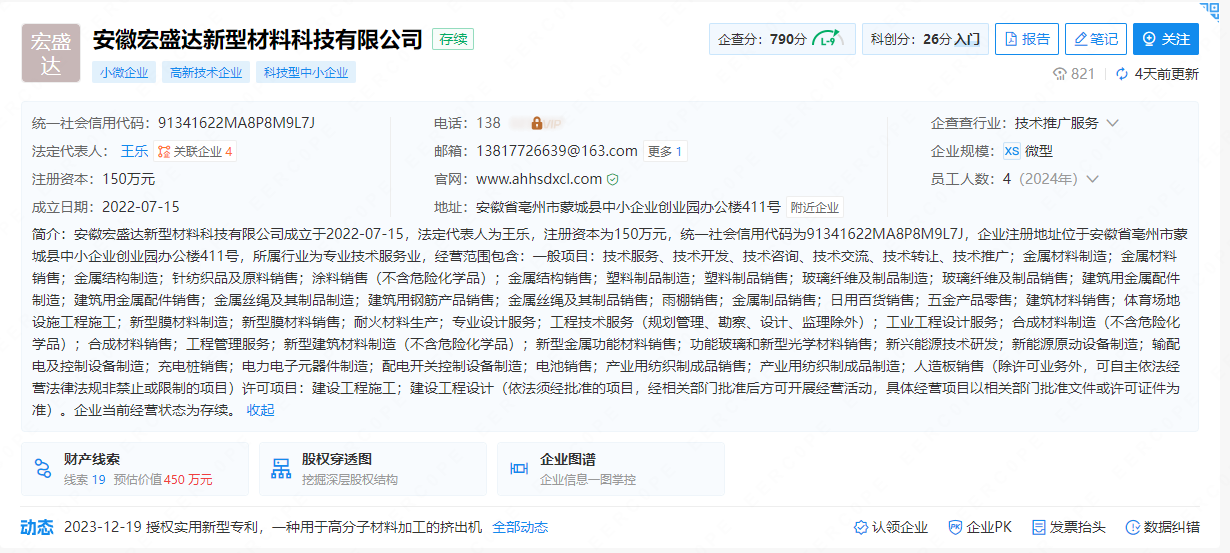Image resolution: width=1230 pixels, height=553 pixels.
Task: Click the 数据纠错 data correction icon
Action: point(1132,527)
